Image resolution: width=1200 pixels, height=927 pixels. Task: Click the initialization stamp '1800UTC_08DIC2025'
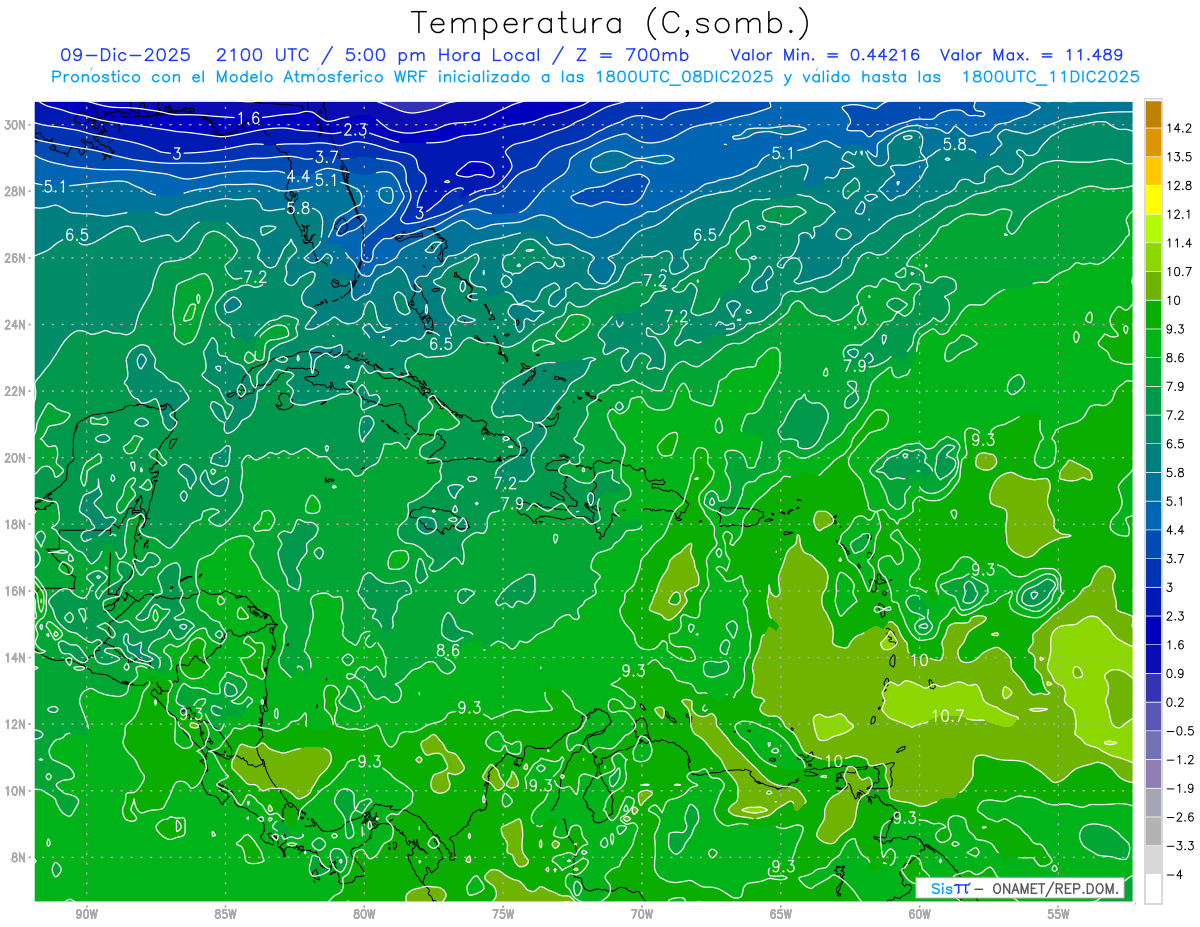pos(685,76)
